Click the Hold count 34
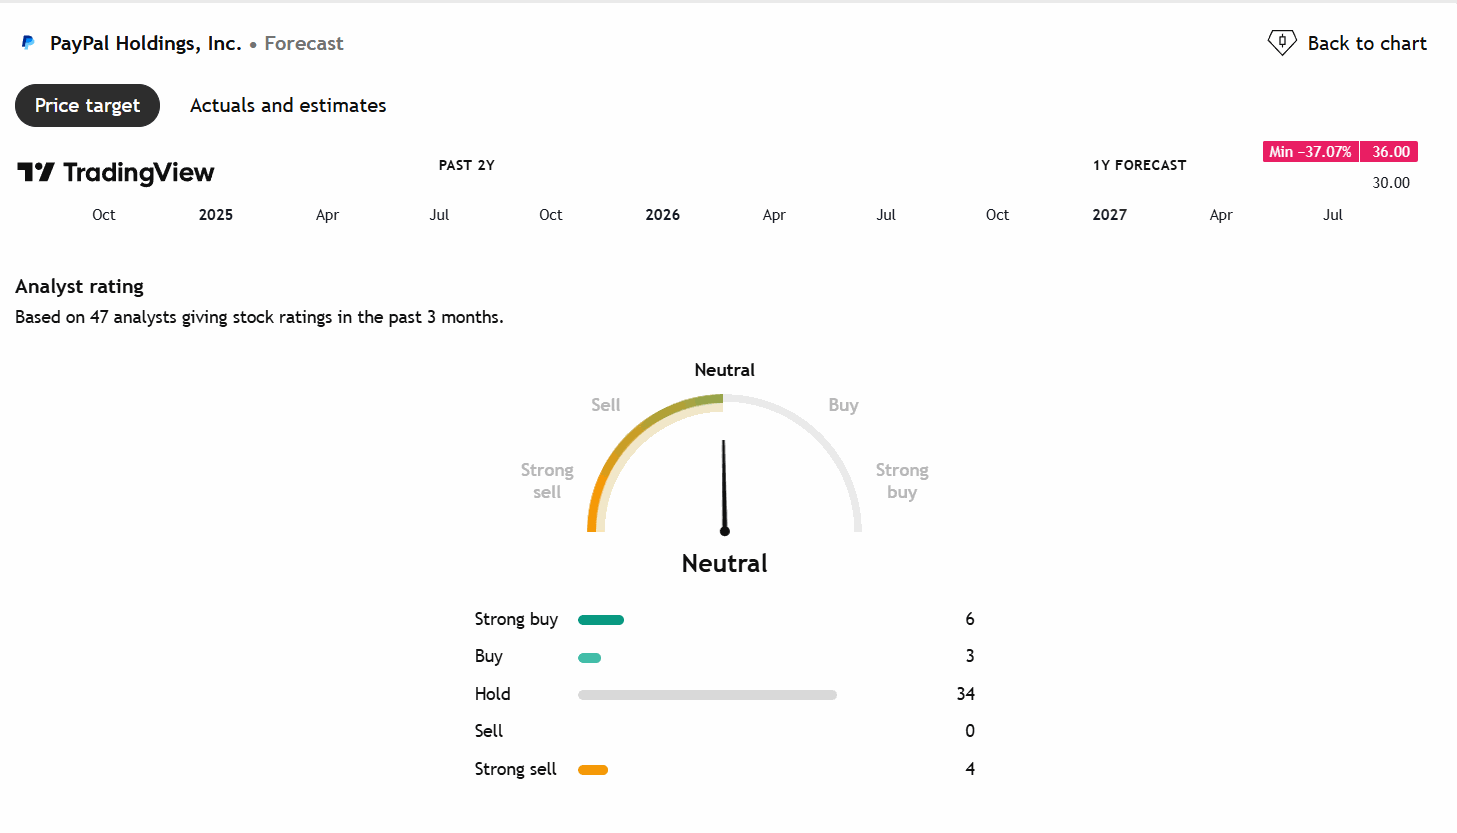Image resolution: width=1457 pixels, height=833 pixels. point(966,694)
